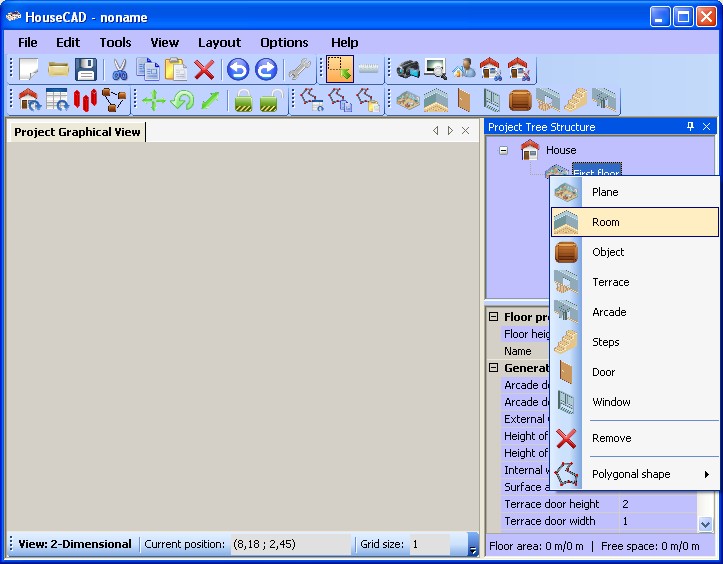The height and width of the screenshot is (564, 723).
Task: Open a project with the folder icon
Action: tap(58, 70)
